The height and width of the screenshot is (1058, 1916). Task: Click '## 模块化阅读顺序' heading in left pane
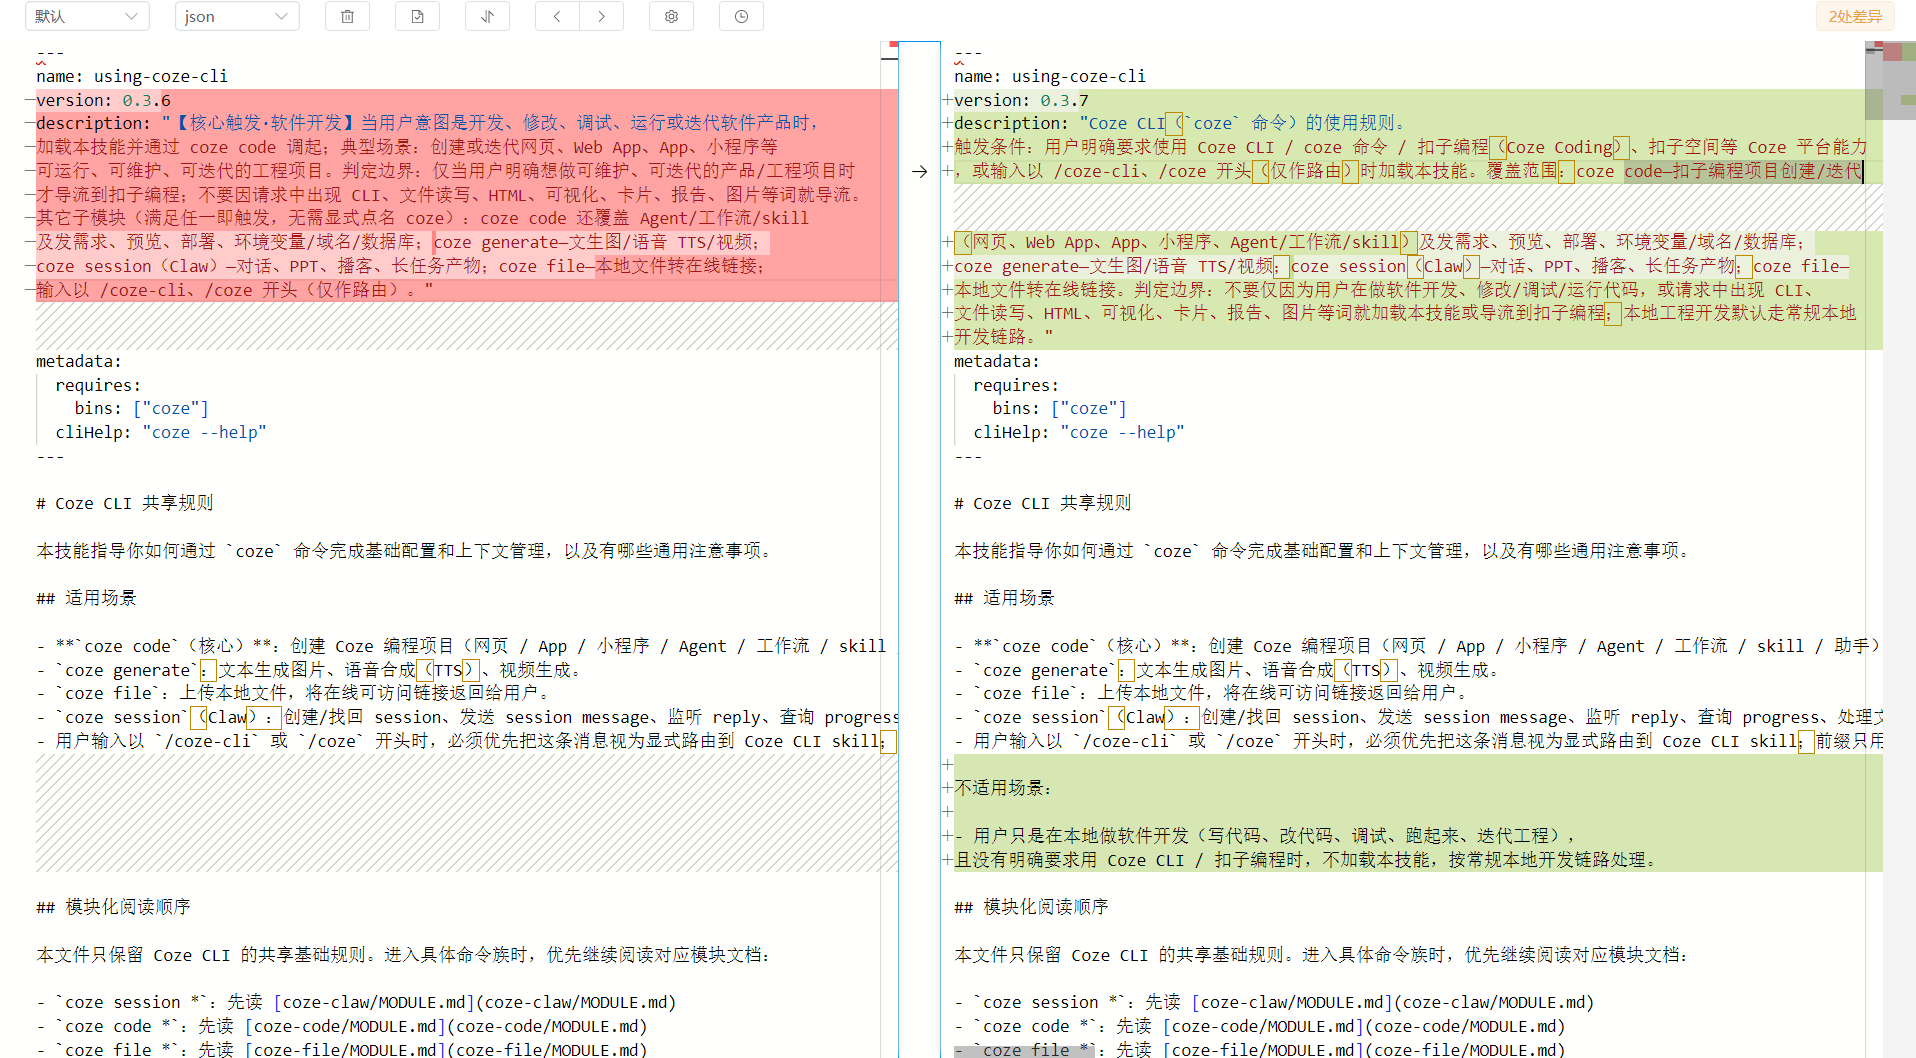click(113, 907)
